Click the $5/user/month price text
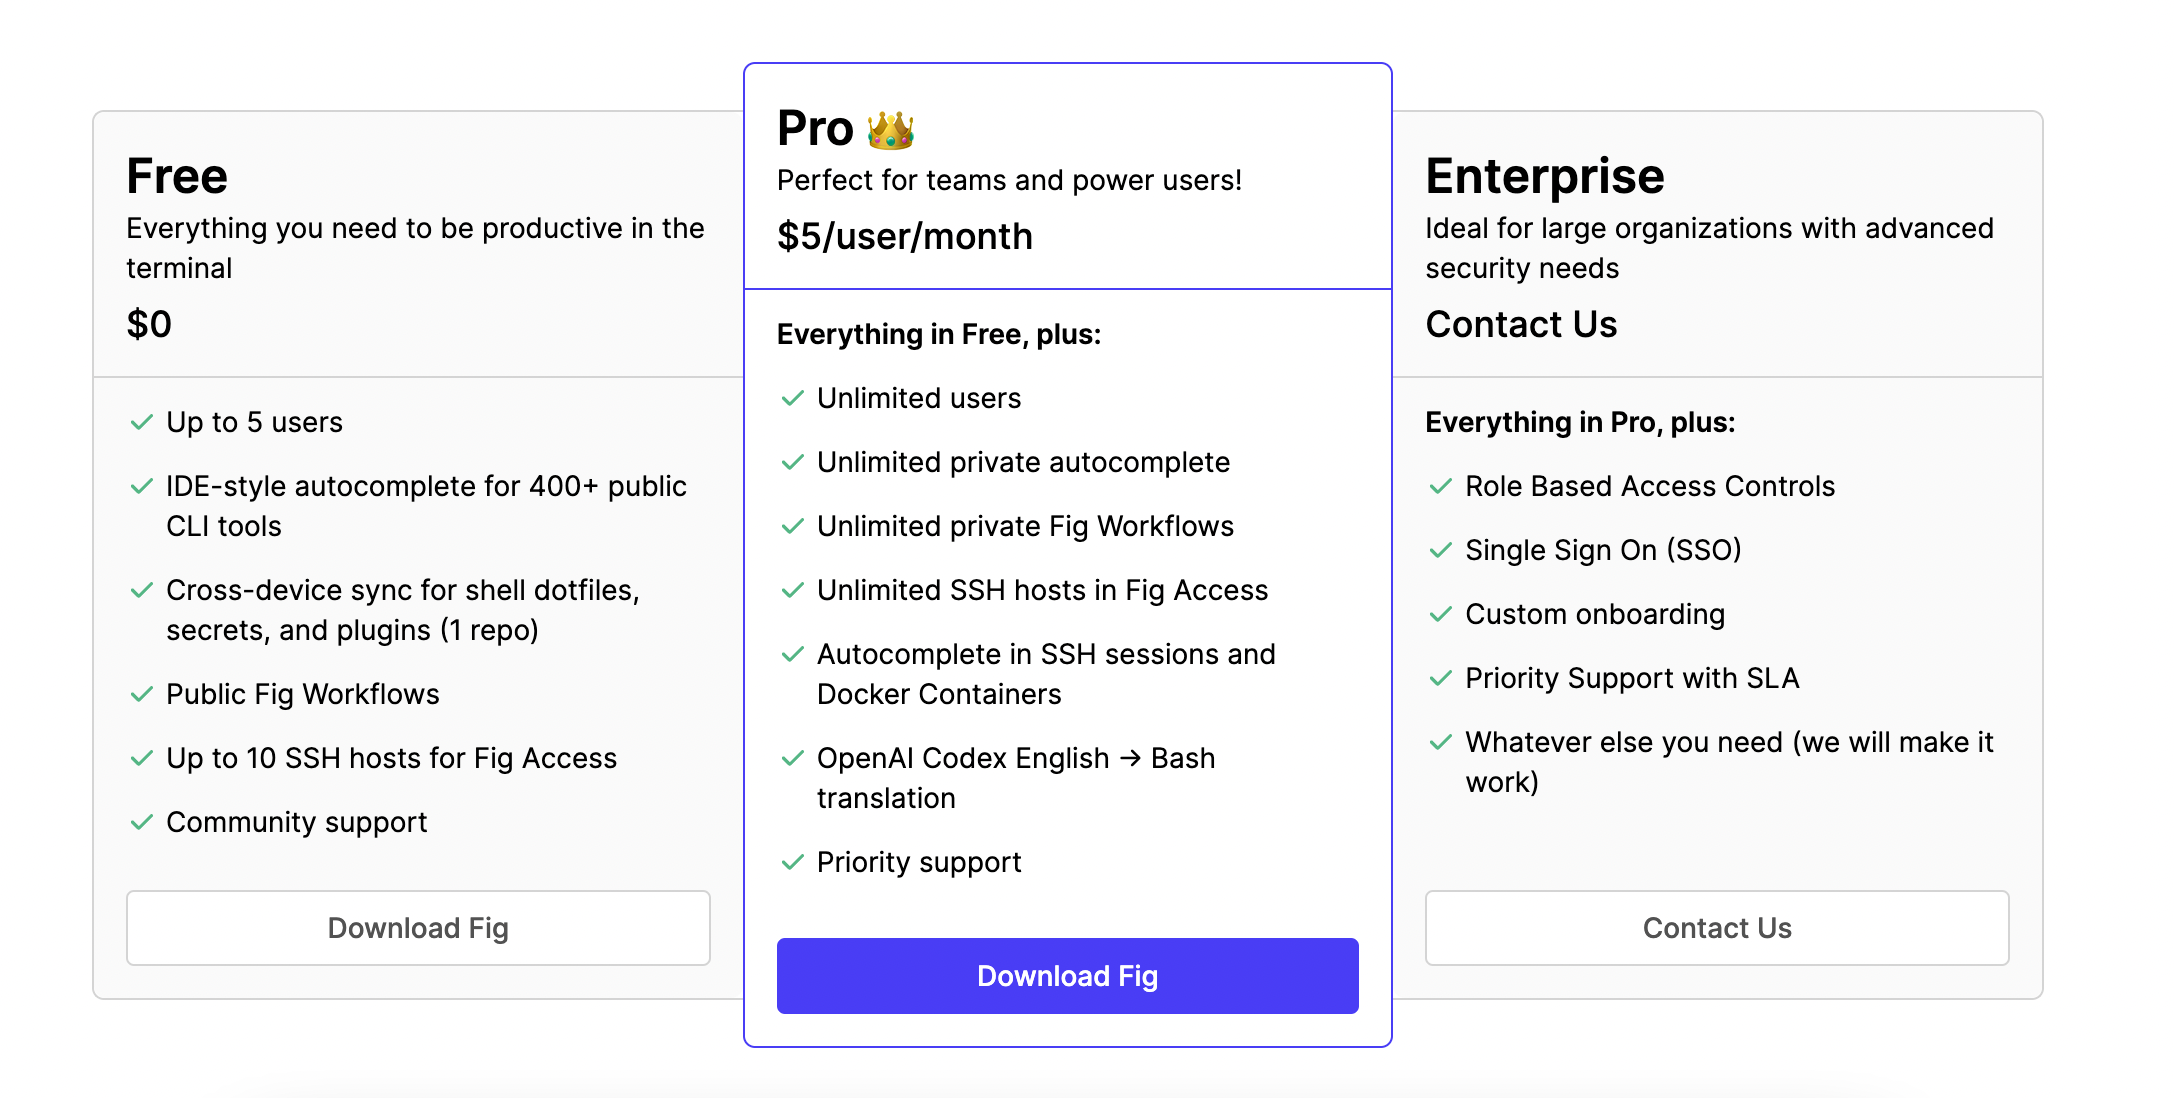The image size is (2174, 1098). tap(905, 237)
